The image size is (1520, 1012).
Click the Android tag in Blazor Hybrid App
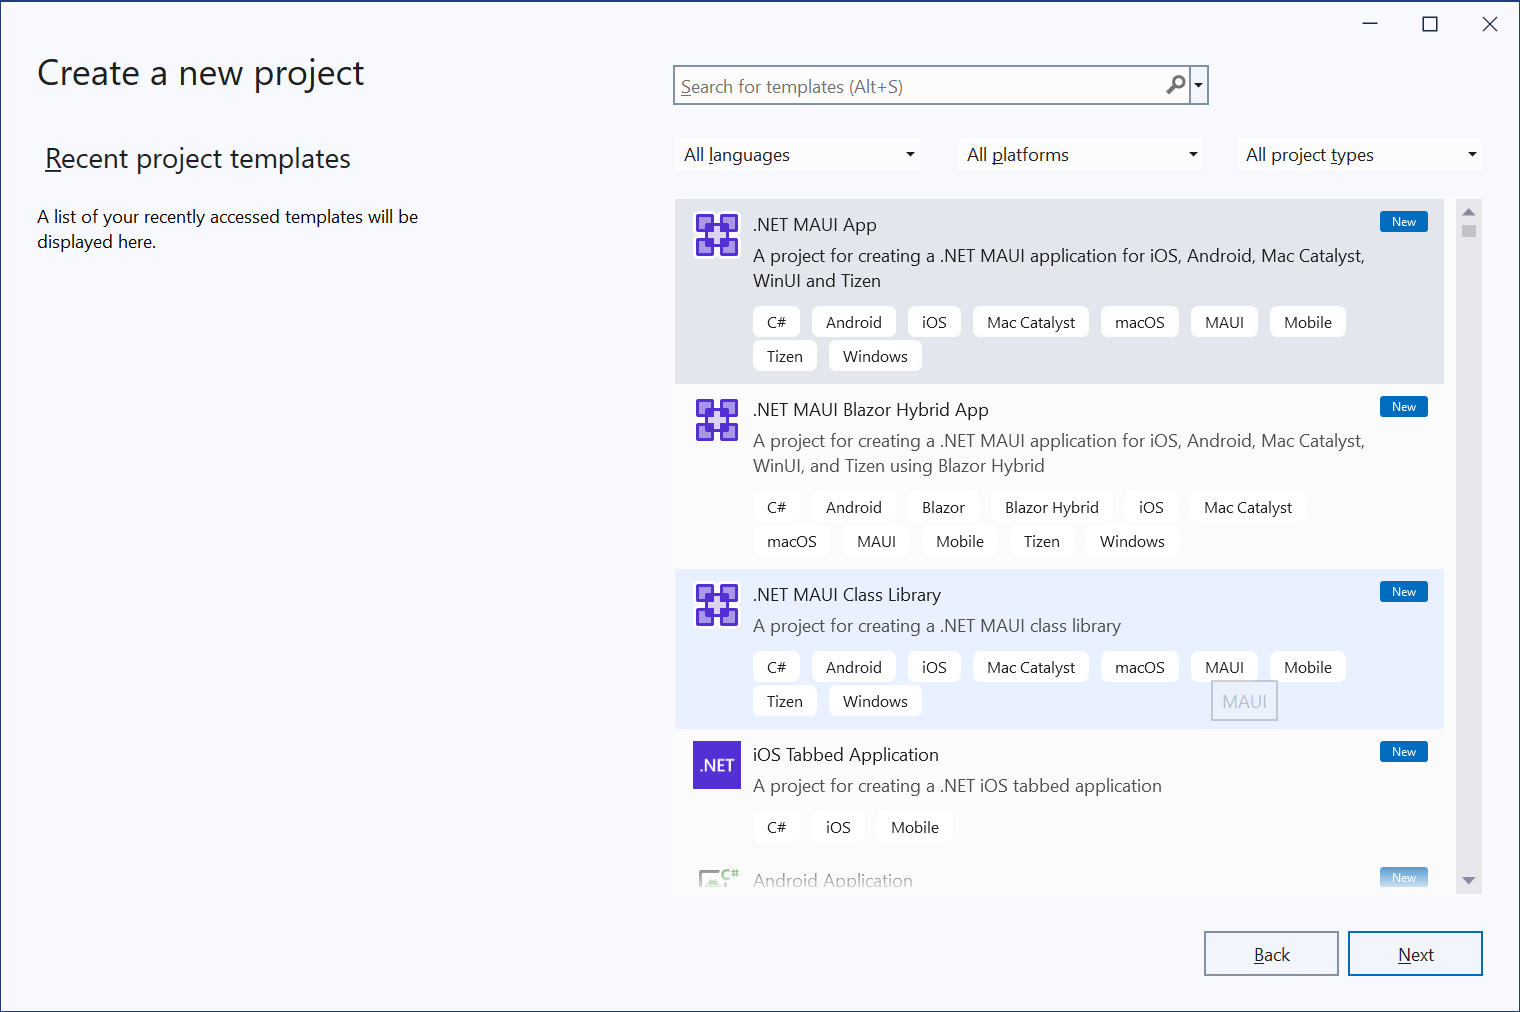pos(854,507)
